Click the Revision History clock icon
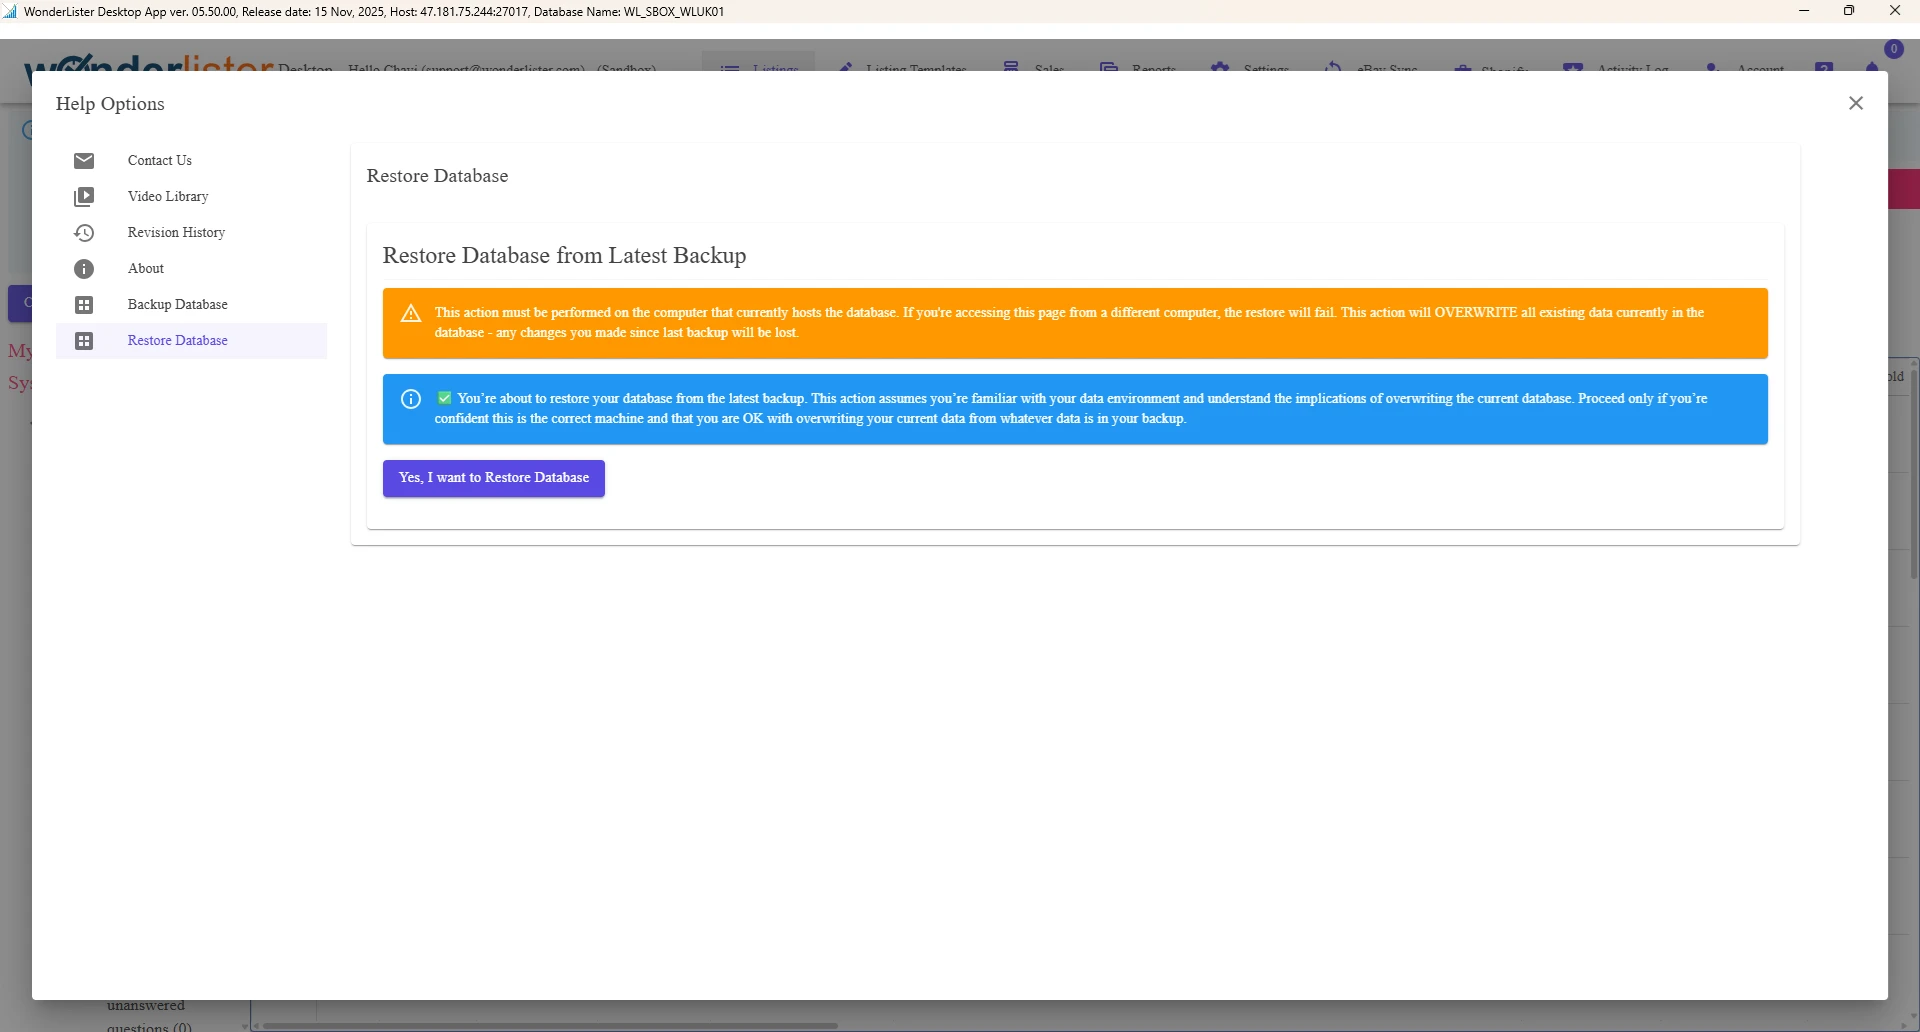 pyautogui.click(x=84, y=232)
